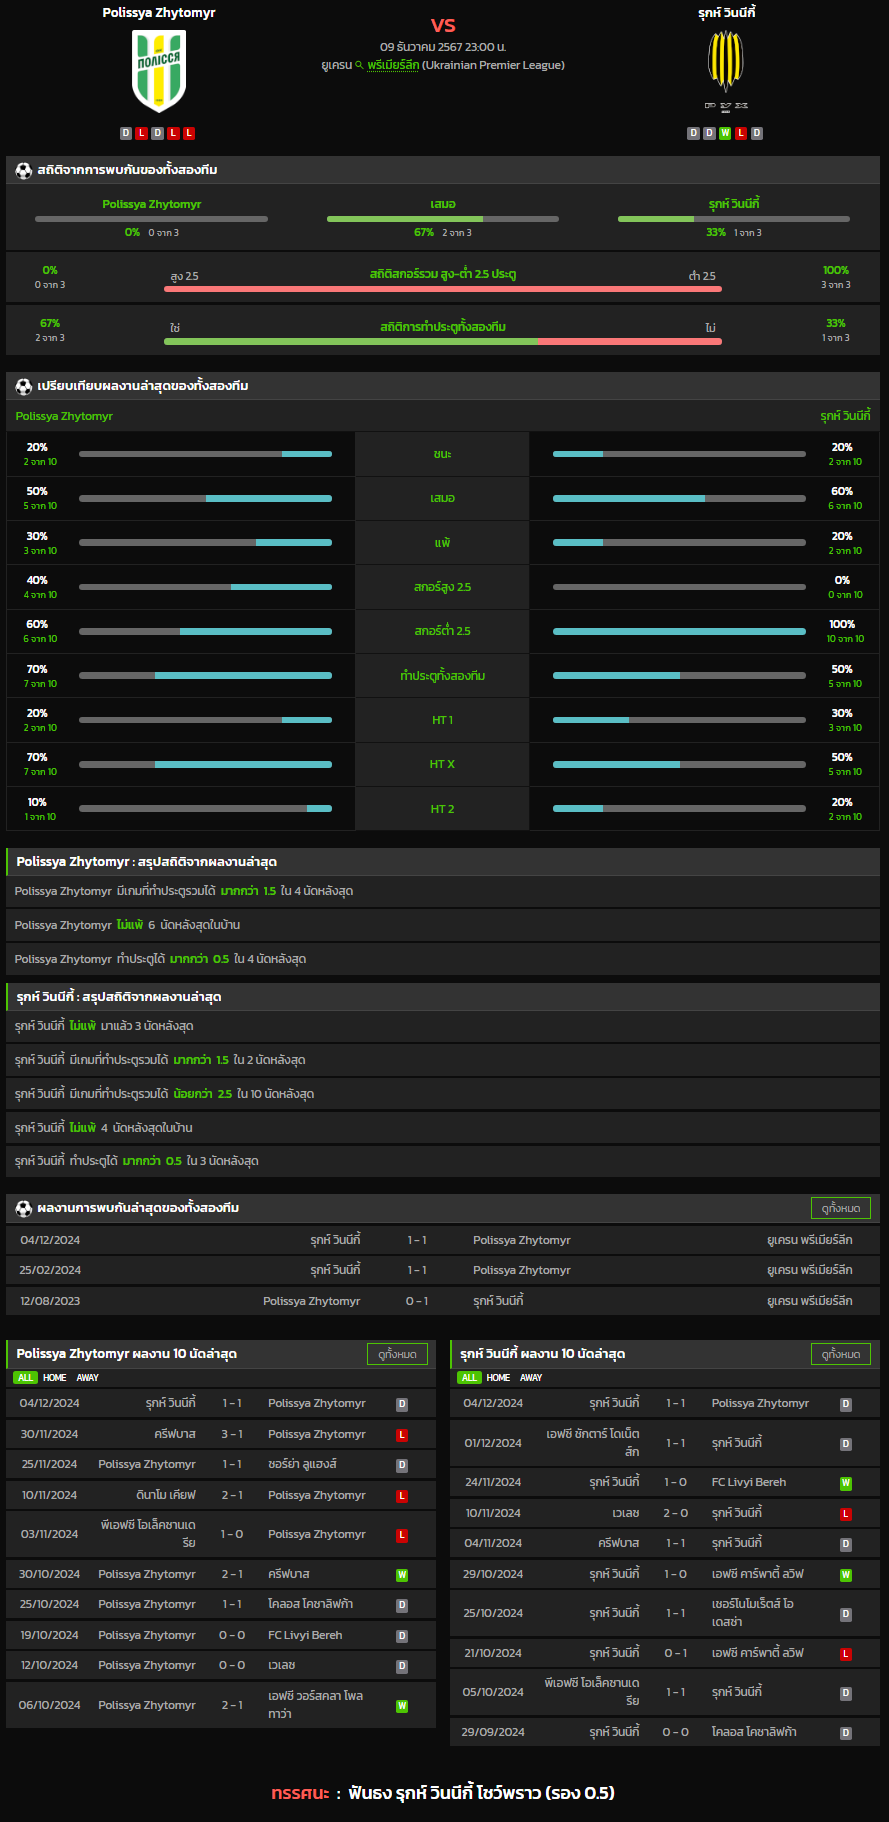Click FC Livyi Bereh in the 24/11/2024 Rukh row
Screen dimensions: 889x1822
749,1482
